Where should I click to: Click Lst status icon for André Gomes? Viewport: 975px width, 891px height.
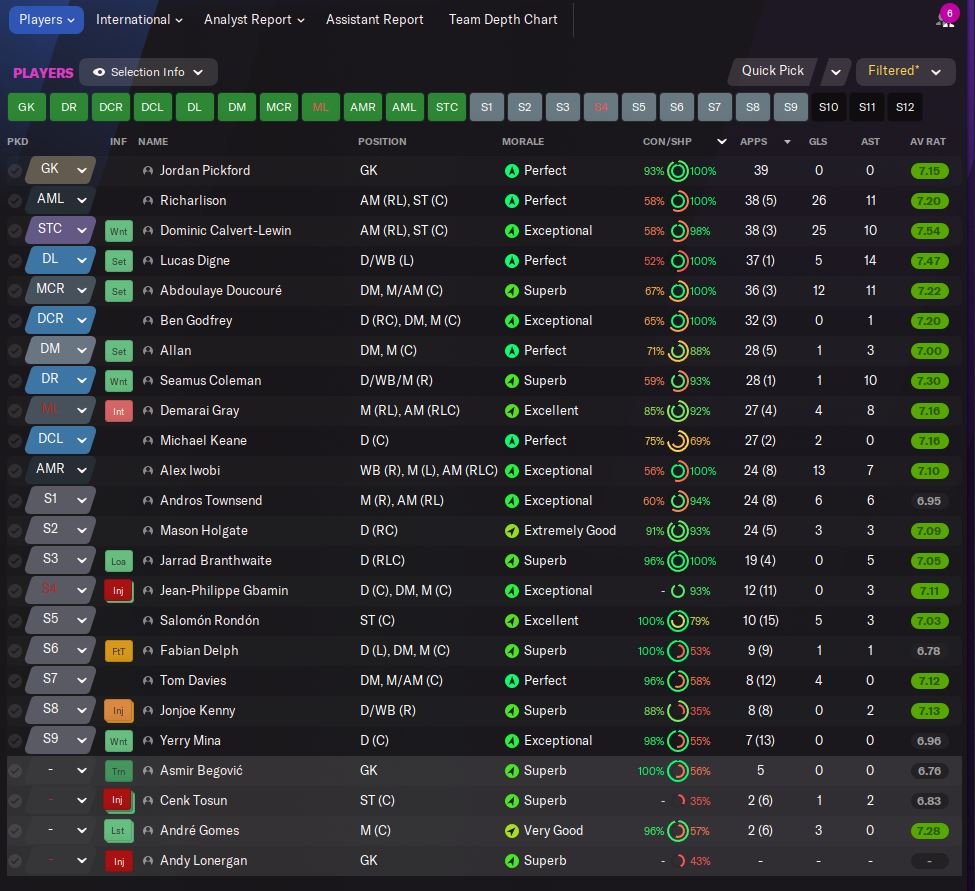point(118,831)
